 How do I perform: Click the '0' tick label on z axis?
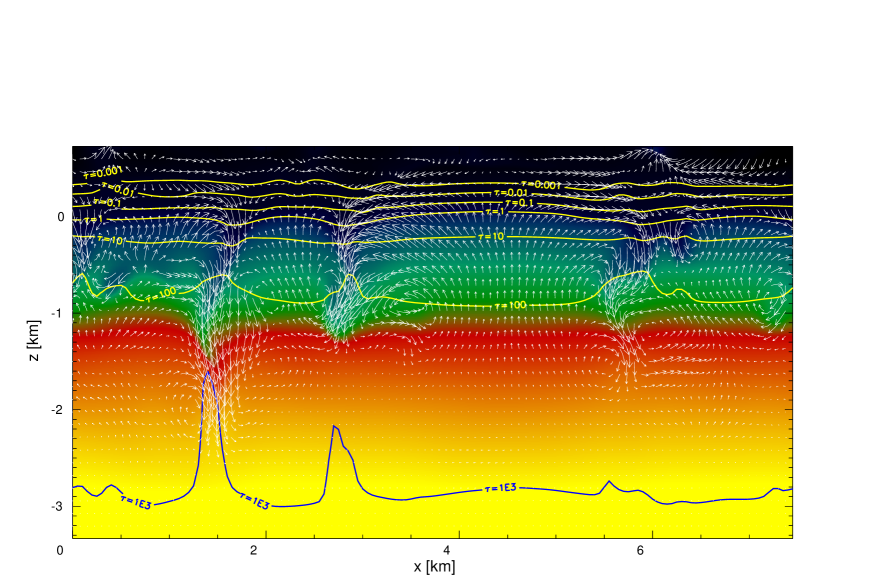pyautogui.click(x=61, y=217)
